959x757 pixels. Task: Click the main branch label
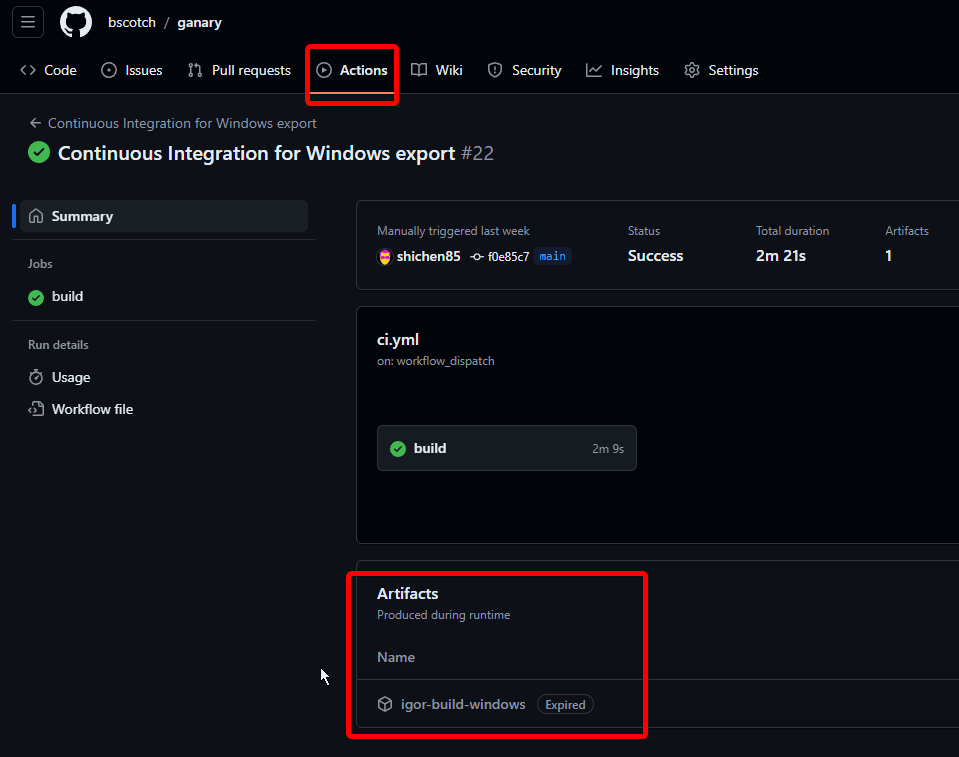[x=552, y=256]
